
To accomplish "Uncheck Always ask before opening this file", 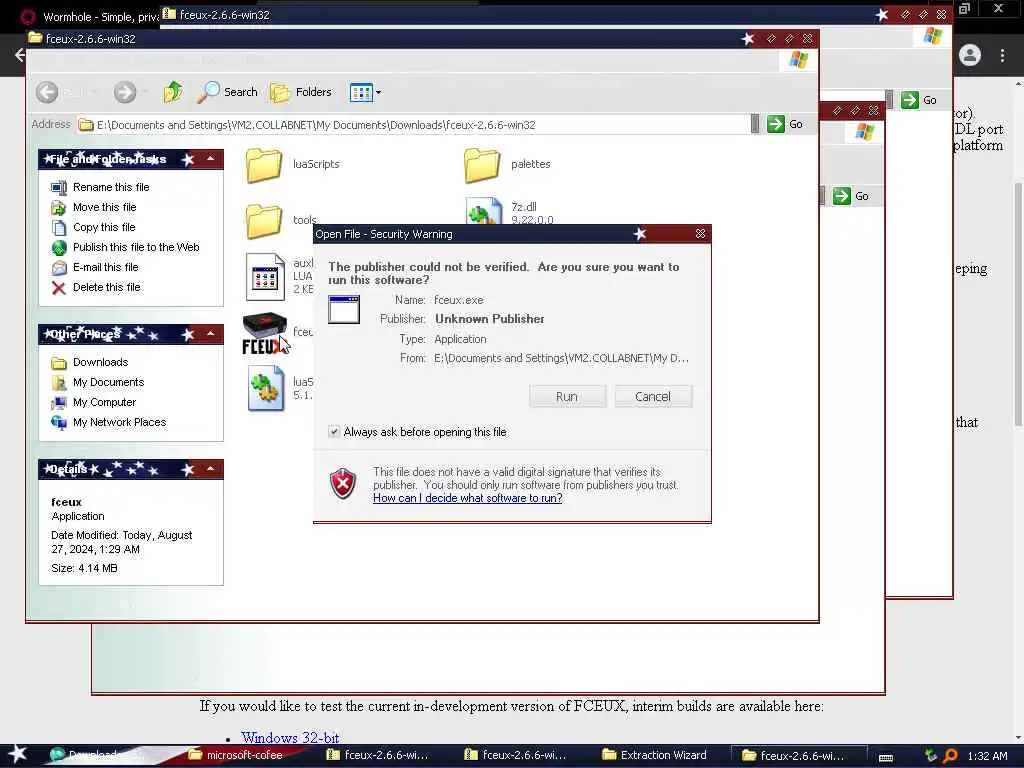I will 334,432.
